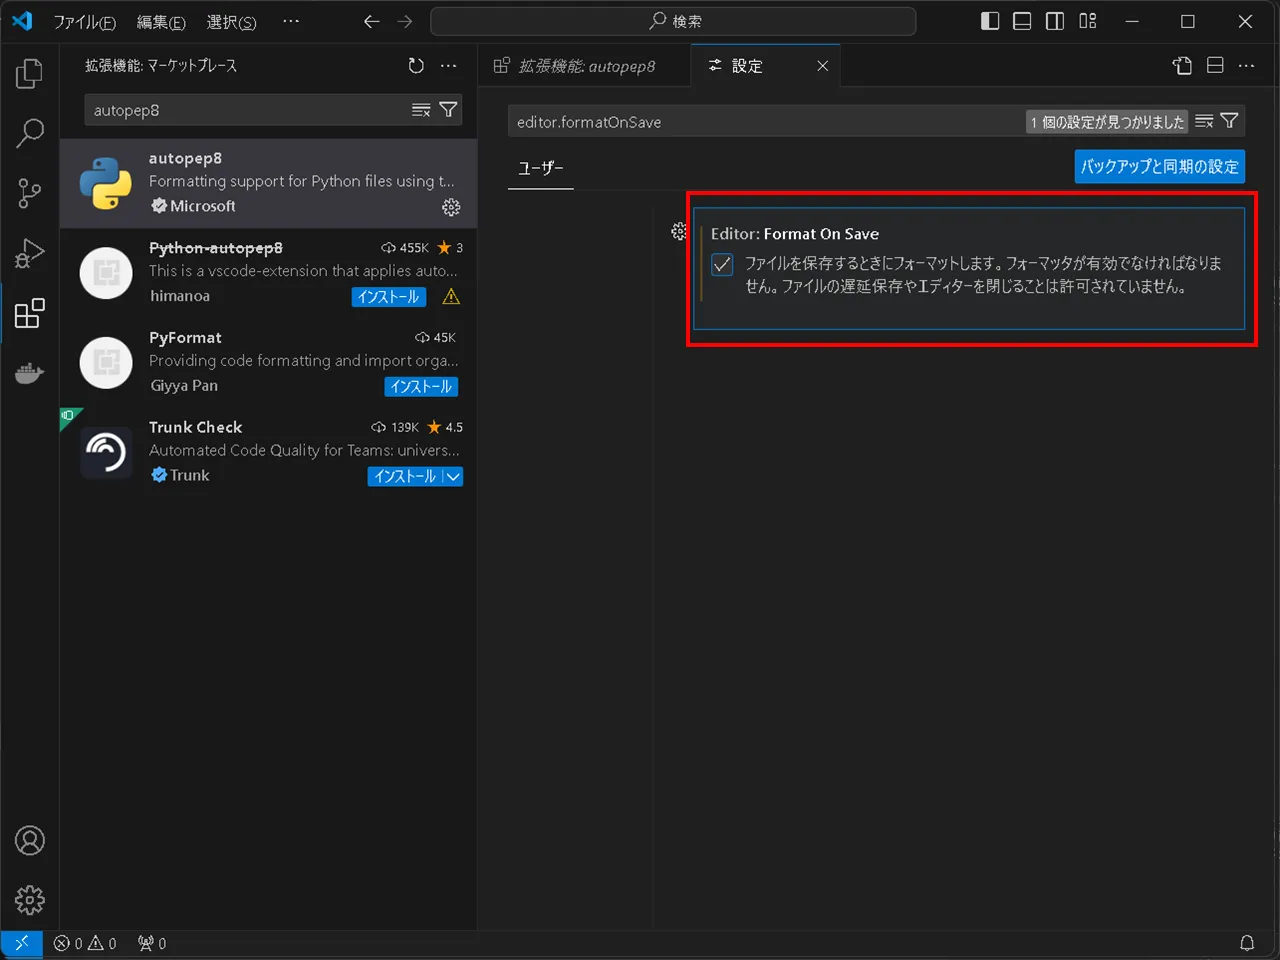Open the Extensions view icon
Image resolution: width=1280 pixels, height=960 pixels.
30,313
